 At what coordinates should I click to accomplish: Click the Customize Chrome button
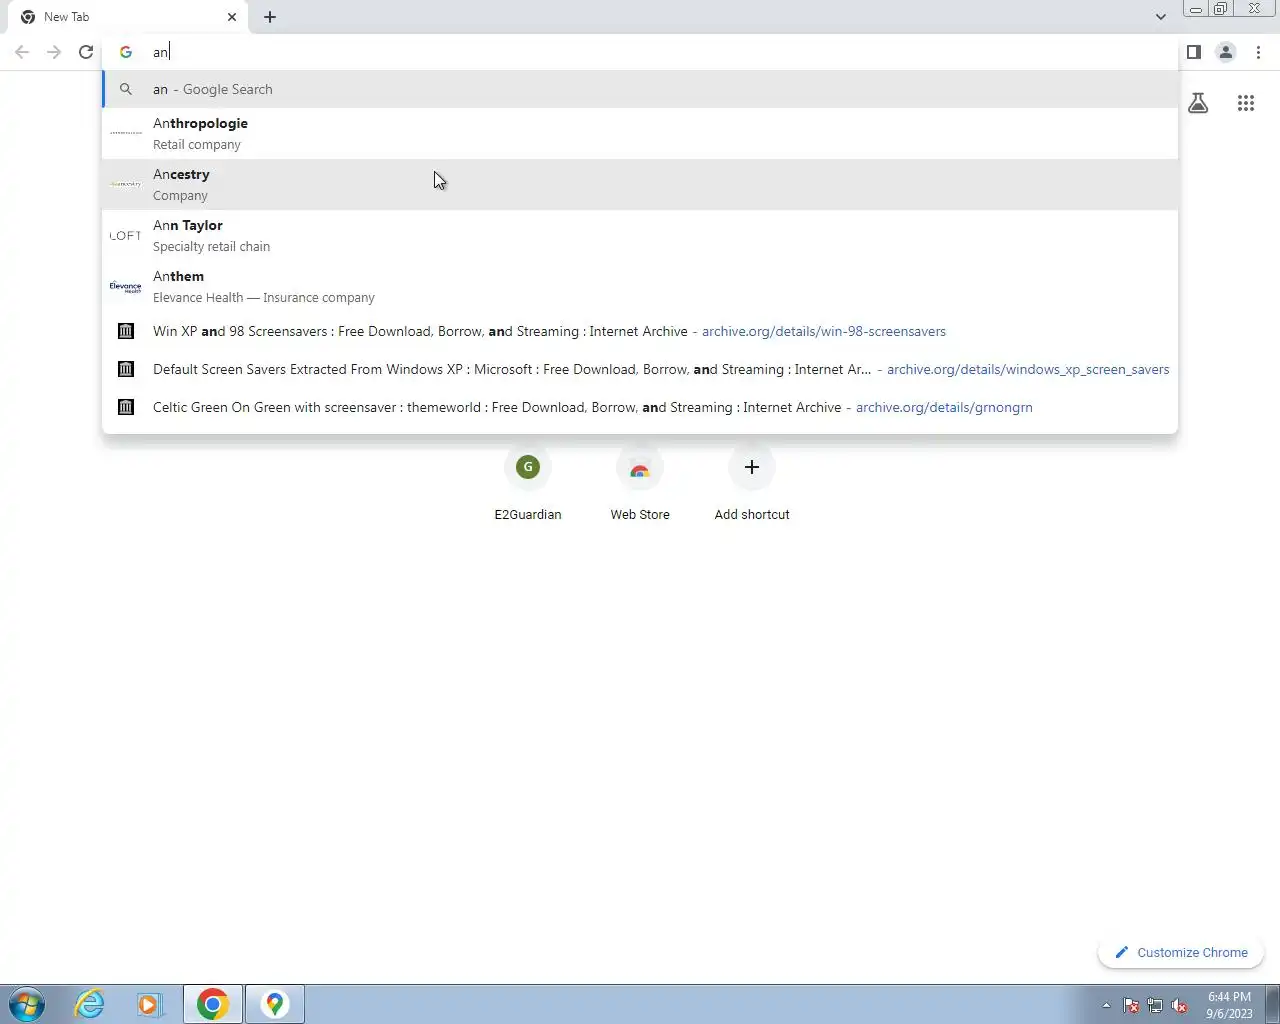click(1181, 952)
